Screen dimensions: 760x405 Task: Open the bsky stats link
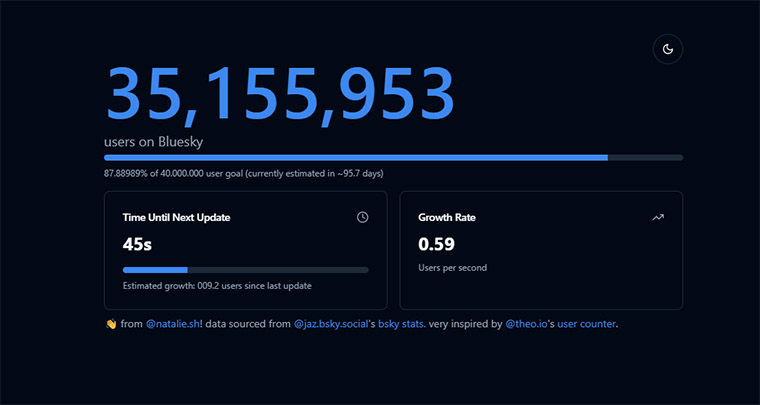point(402,324)
